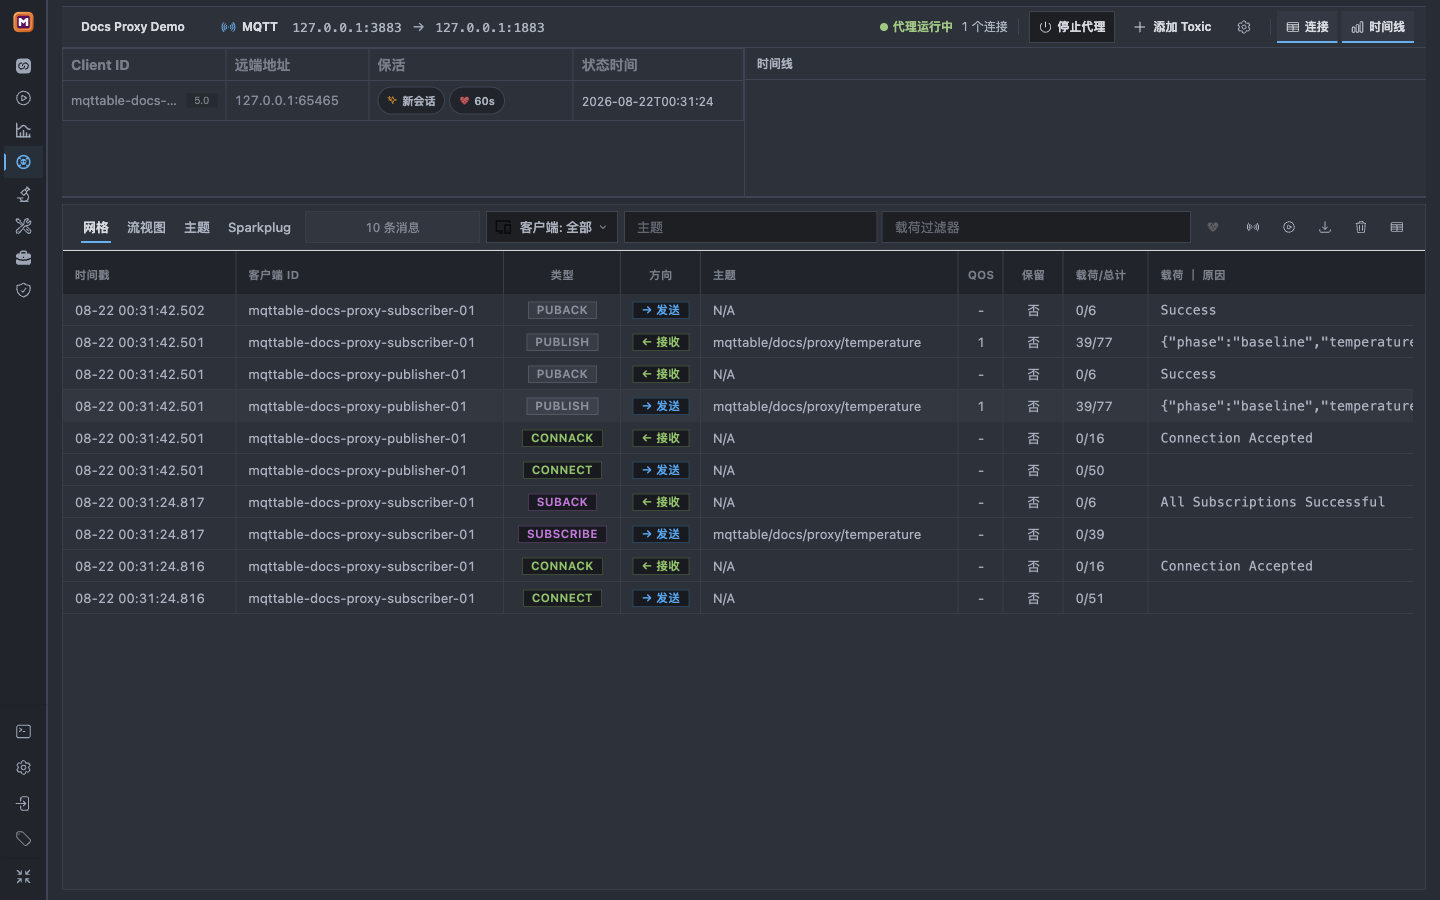Click the 1 个连接 connection count text
The height and width of the screenshot is (900, 1440).
985,27
